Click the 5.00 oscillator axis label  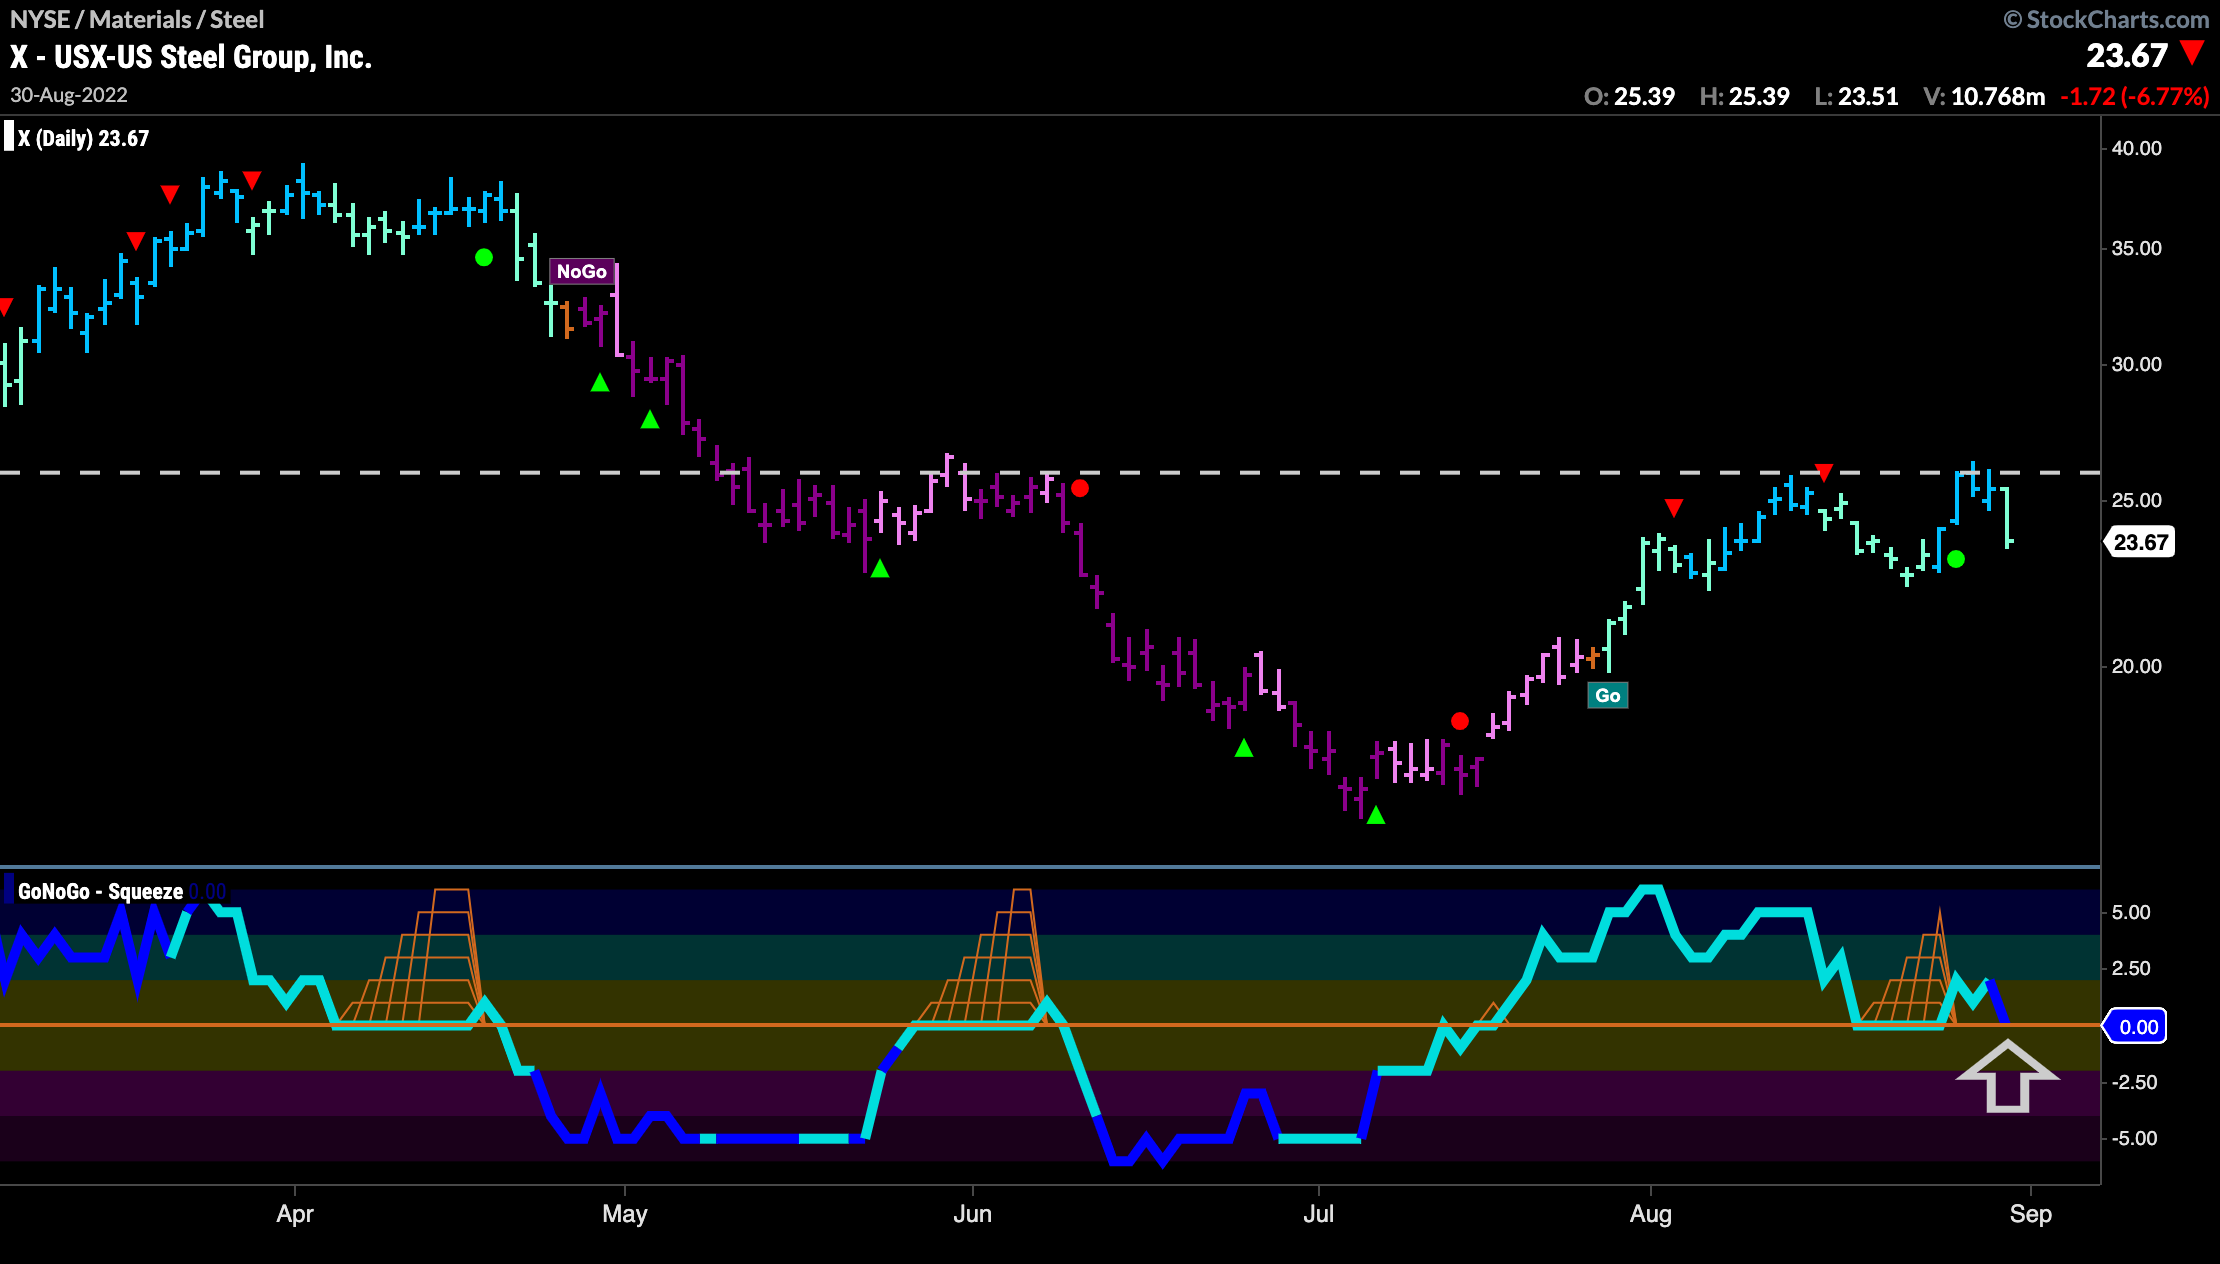pyautogui.click(x=2132, y=912)
